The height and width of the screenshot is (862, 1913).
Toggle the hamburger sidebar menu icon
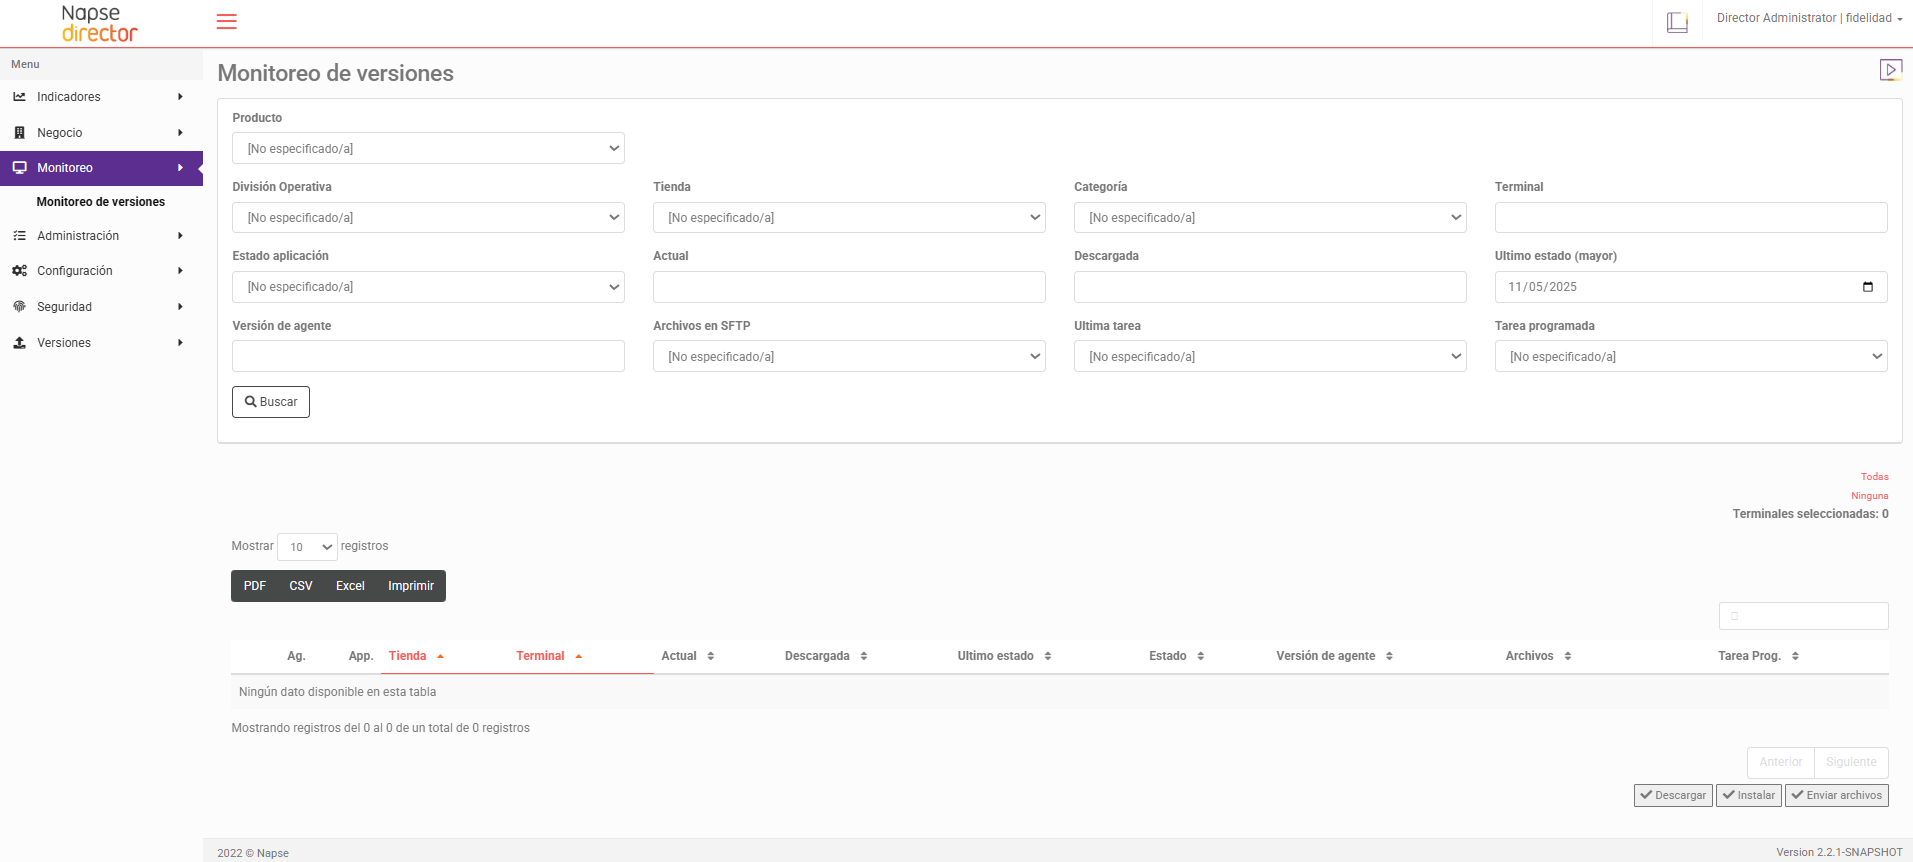point(227,22)
